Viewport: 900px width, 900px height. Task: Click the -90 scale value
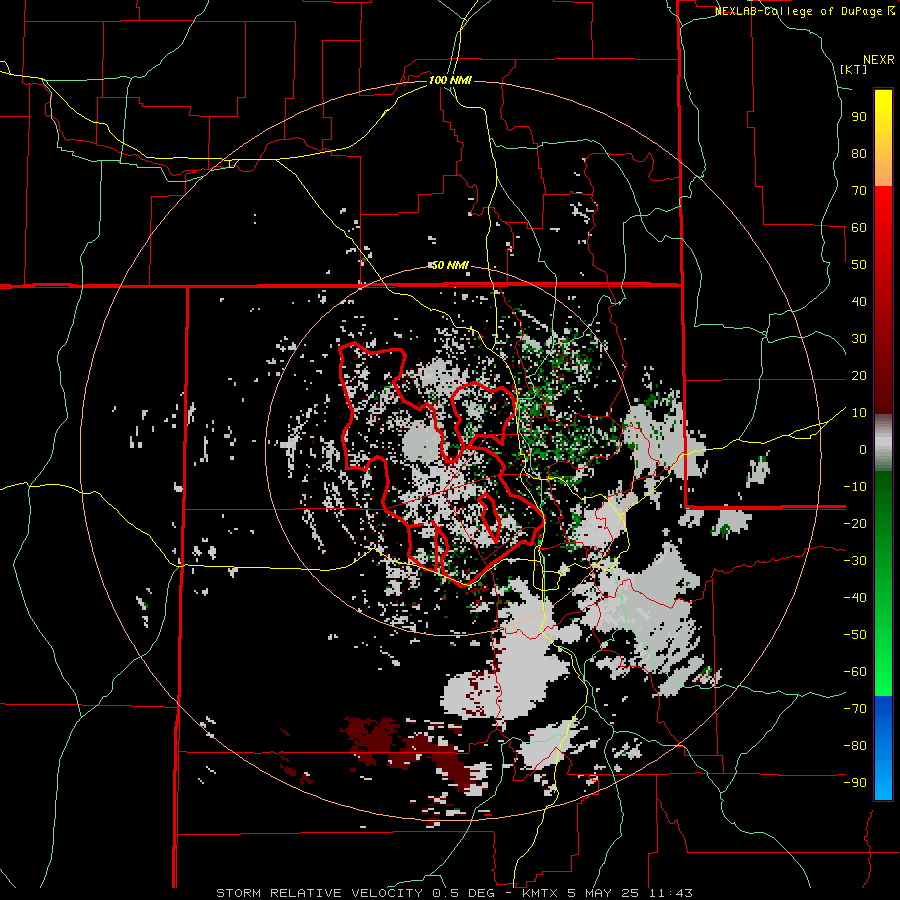pyautogui.click(x=855, y=783)
